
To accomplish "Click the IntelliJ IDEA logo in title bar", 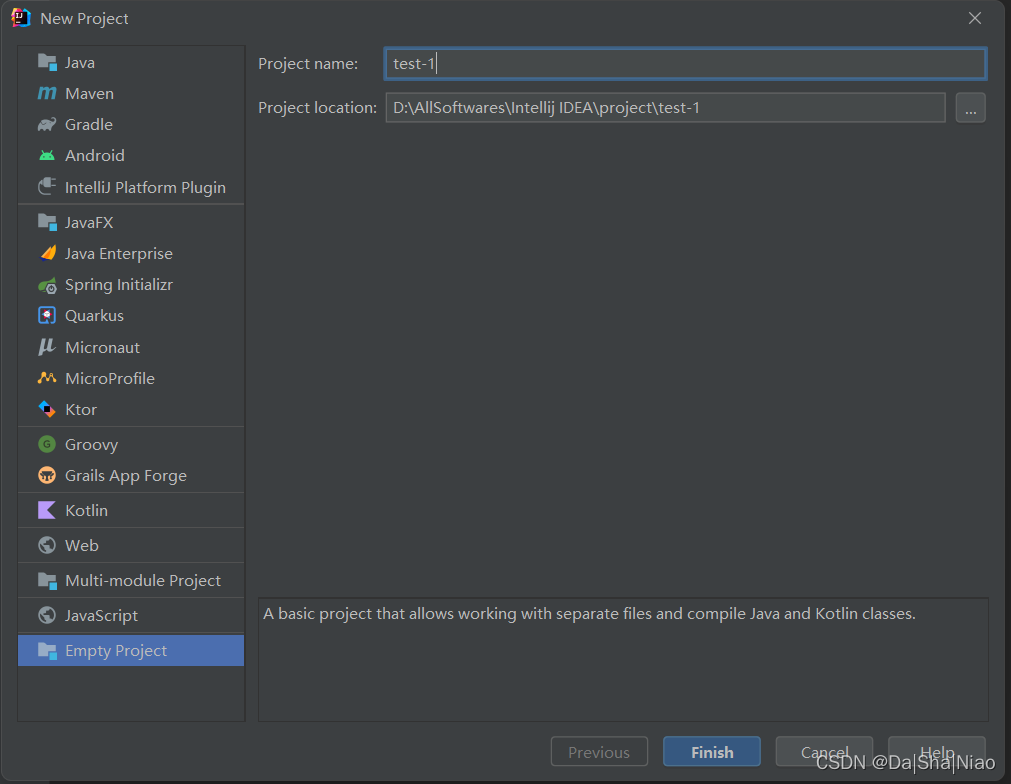I will pos(21,18).
